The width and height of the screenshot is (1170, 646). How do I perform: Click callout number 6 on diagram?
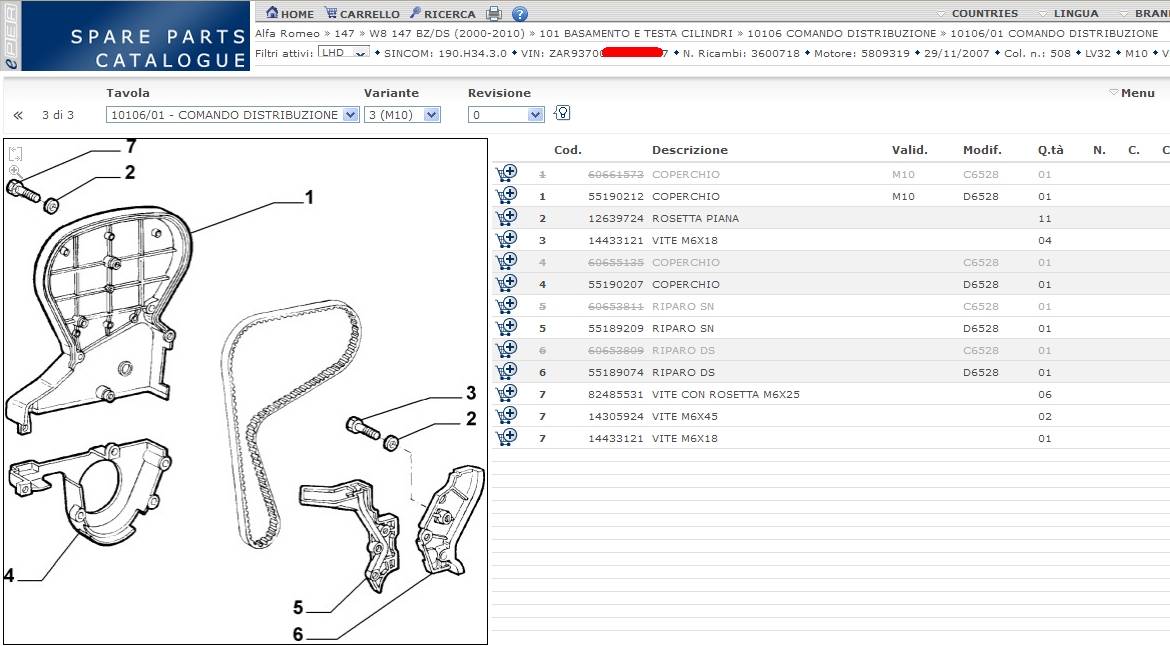298,634
